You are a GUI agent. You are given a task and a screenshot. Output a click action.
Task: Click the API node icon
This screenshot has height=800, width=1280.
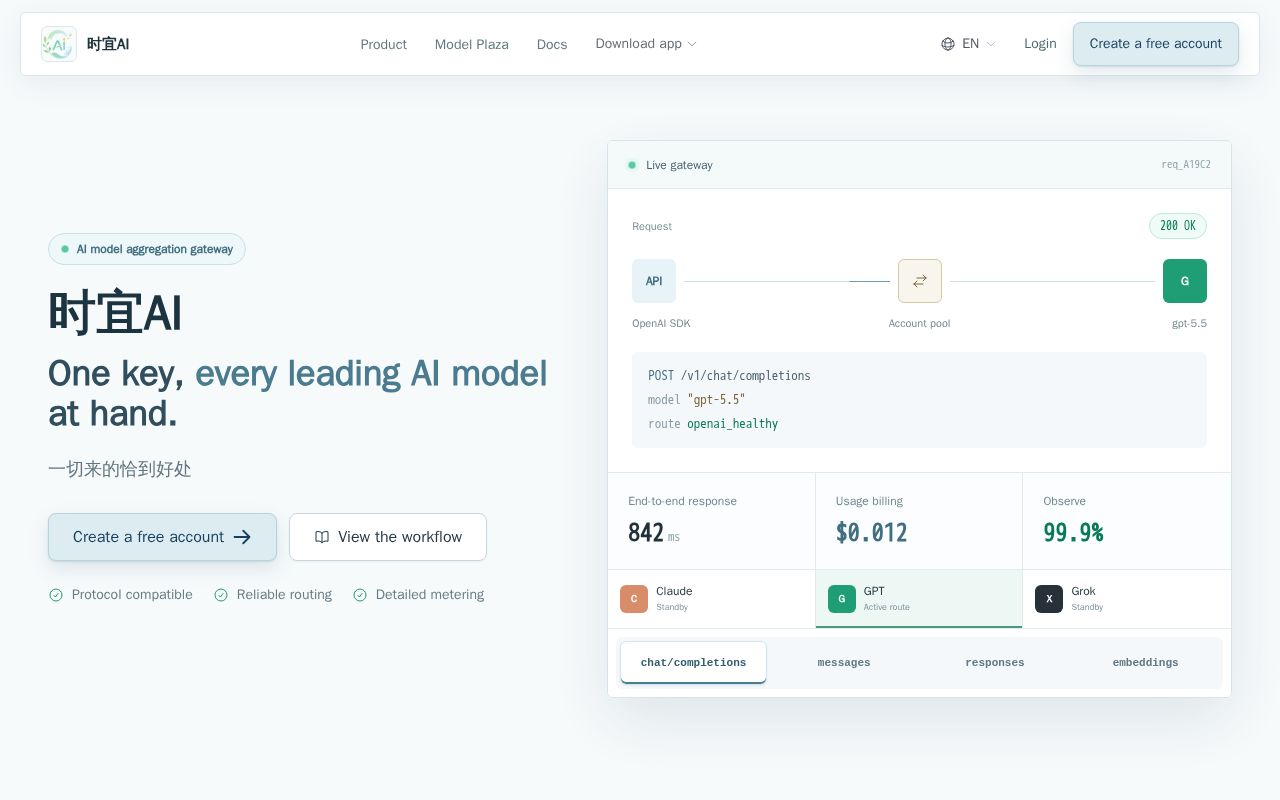(x=654, y=281)
